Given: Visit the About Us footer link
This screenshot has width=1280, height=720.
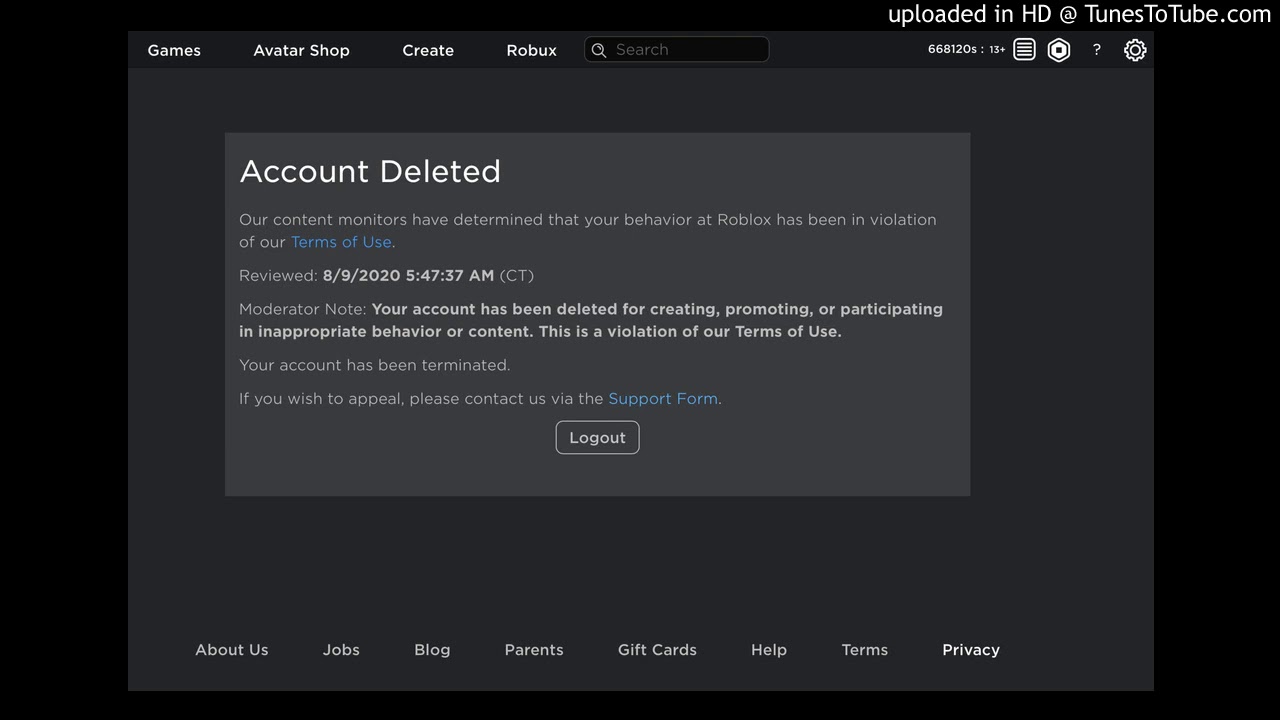Looking at the screenshot, I should (232, 650).
